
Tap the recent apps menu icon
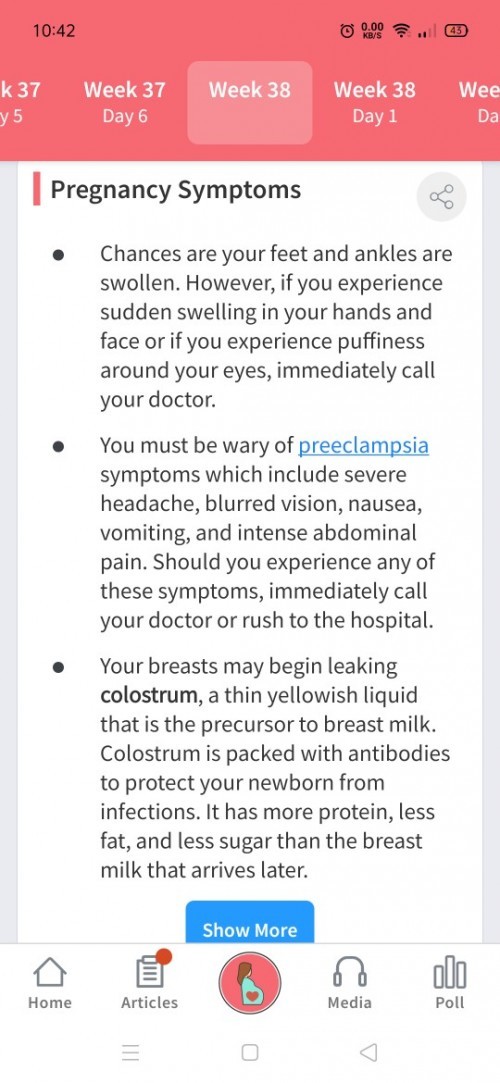pos(131,1052)
